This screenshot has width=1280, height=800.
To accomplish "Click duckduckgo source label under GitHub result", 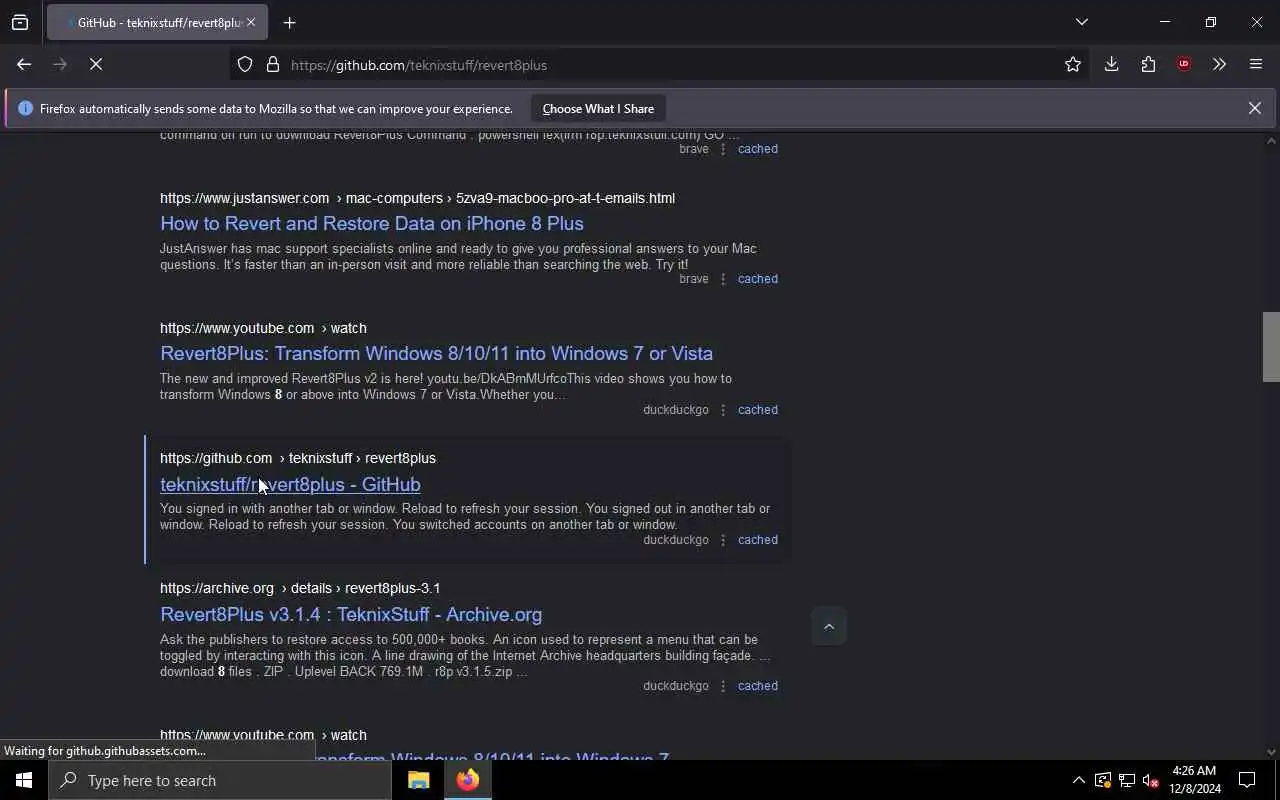I will coord(676,540).
